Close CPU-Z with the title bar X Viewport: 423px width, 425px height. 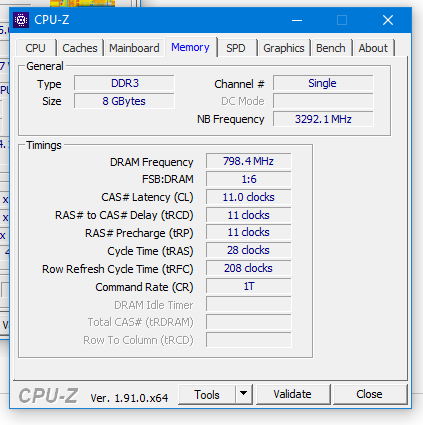click(x=388, y=21)
